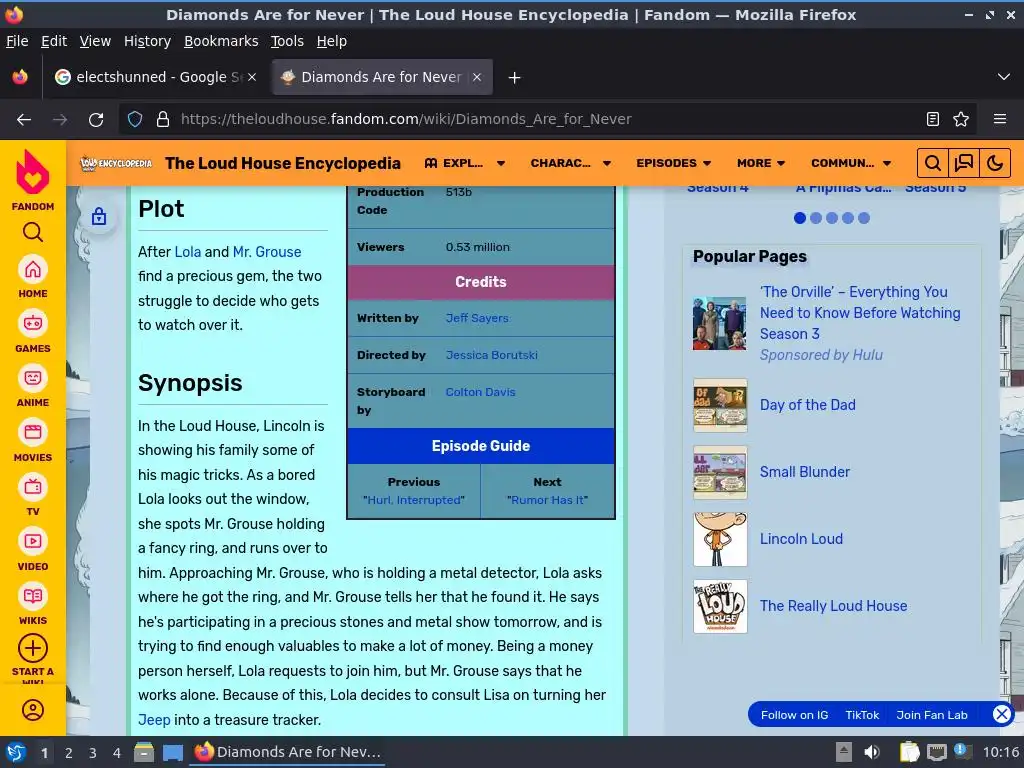The image size is (1024, 768).
Task: Open the Bookmarks menu
Action: click(221, 41)
